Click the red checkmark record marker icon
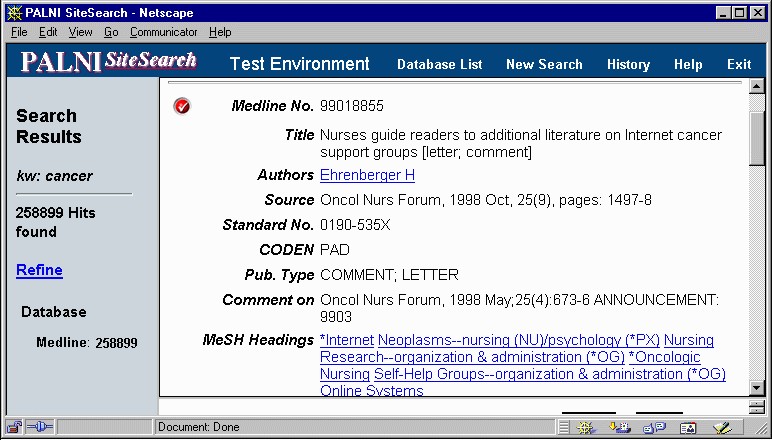Image resolution: width=772 pixels, height=440 pixels. pos(182,106)
